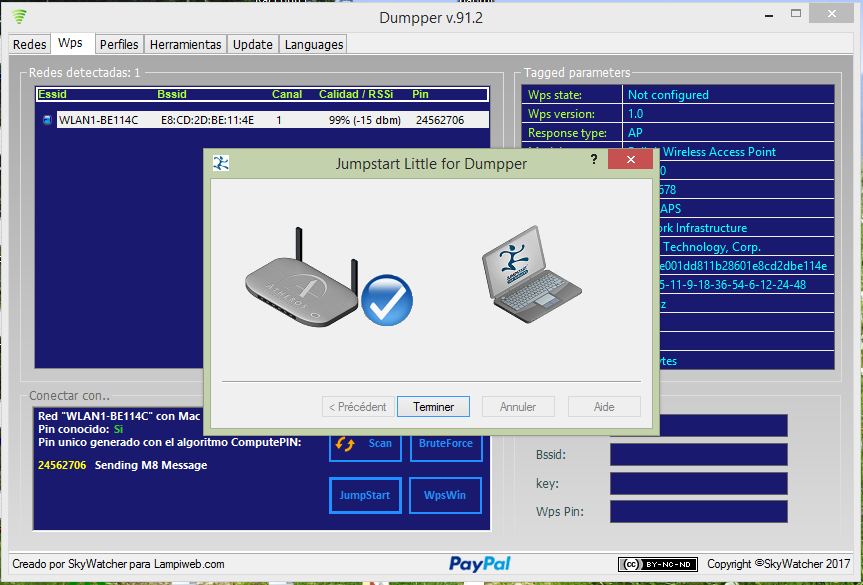Click the Canal column header
This screenshot has width=863, height=585.
tap(287, 94)
